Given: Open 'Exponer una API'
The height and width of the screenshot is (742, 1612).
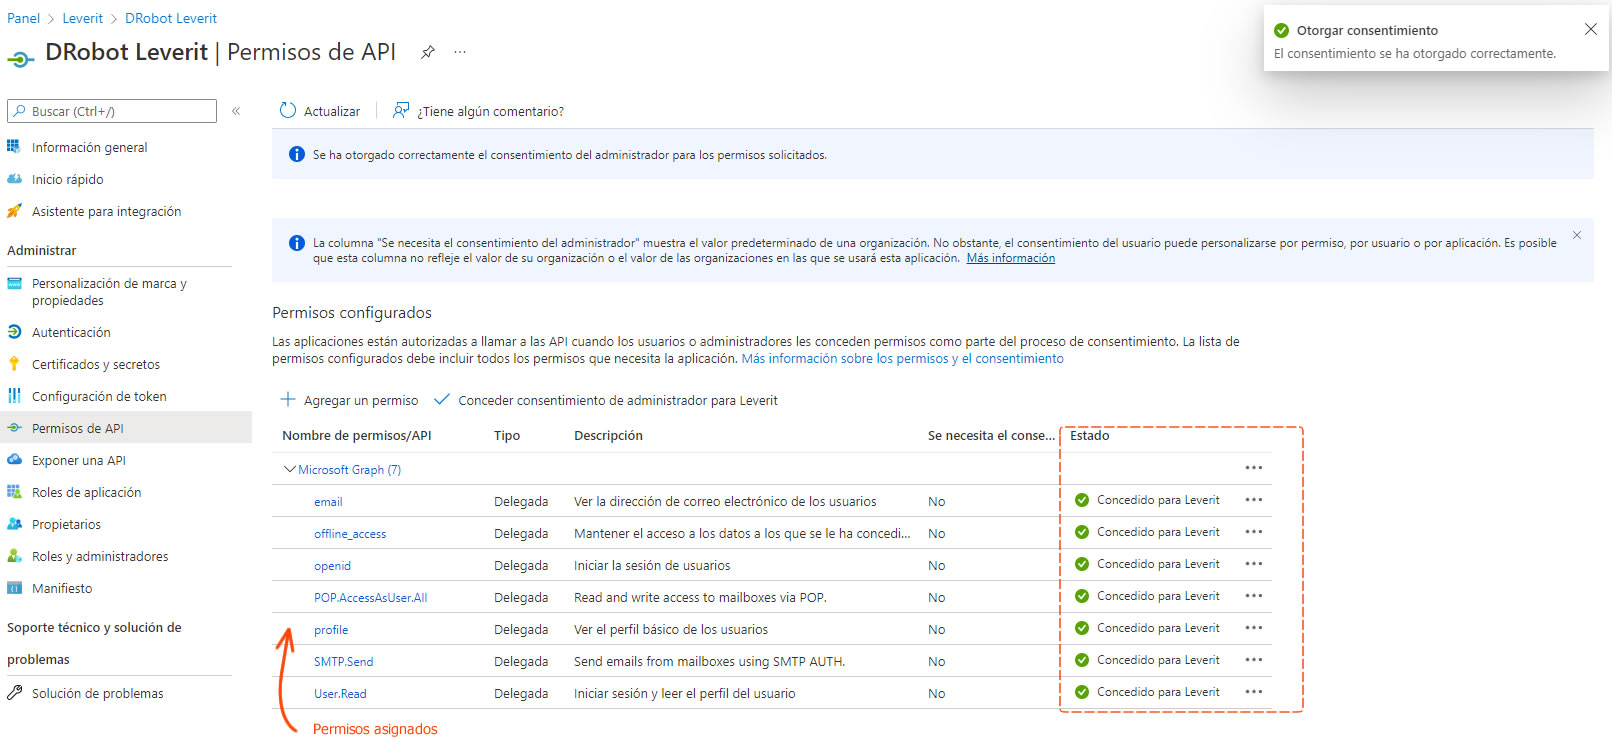Looking at the screenshot, I should click(78, 460).
